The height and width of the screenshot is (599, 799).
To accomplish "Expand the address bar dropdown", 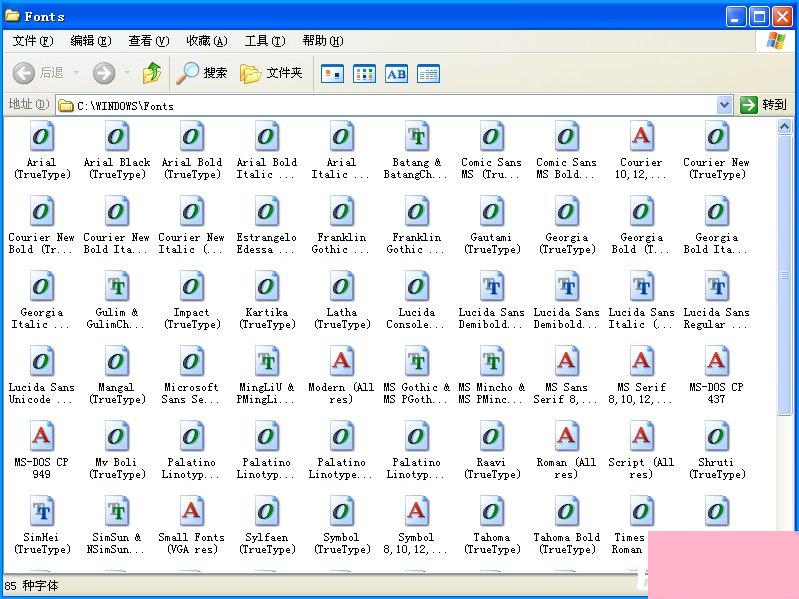I will [724, 105].
